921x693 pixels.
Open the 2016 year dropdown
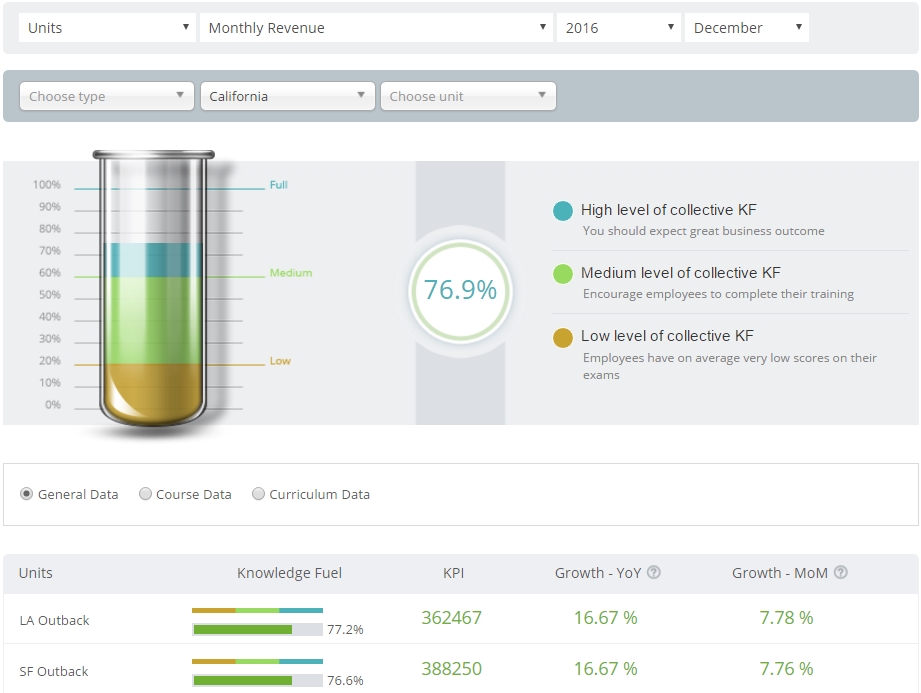pos(619,28)
